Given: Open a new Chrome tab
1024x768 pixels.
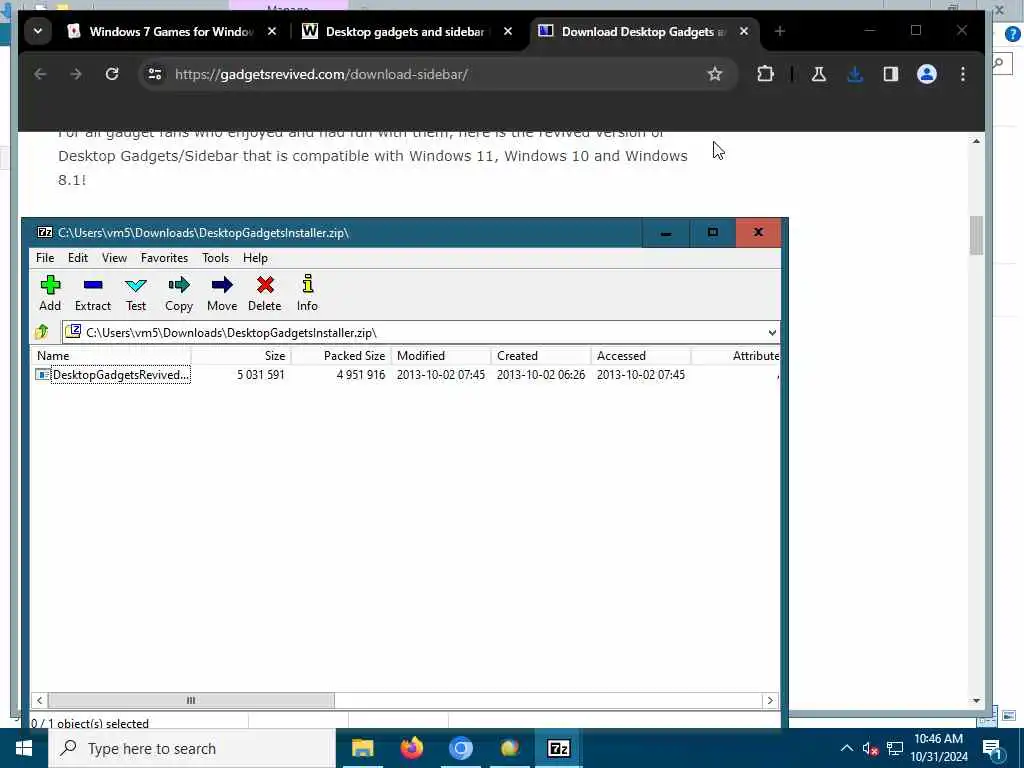Looking at the screenshot, I should tap(780, 31).
